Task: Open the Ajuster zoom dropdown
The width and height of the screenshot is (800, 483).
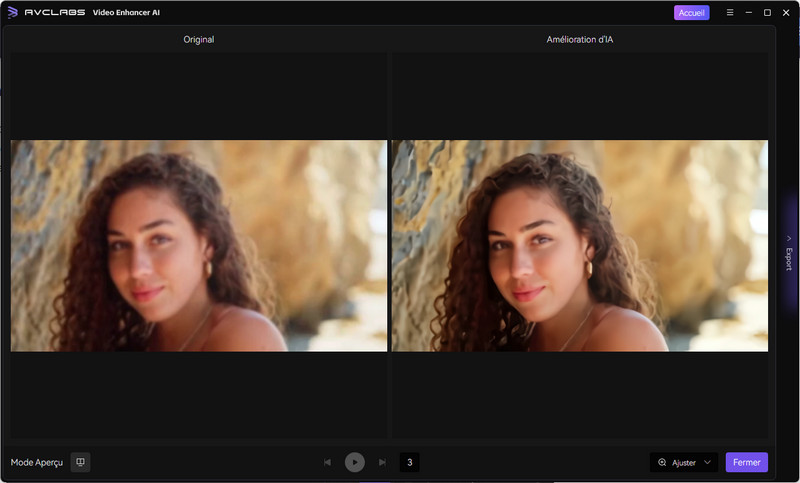Action: coord(707,462)
